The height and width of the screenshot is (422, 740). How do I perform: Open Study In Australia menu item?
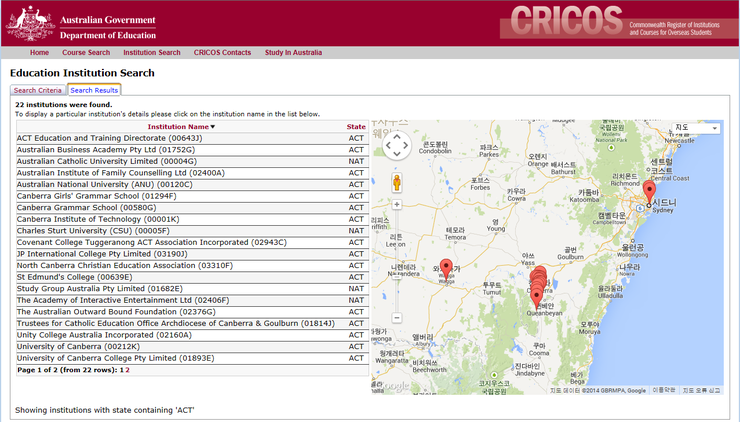(294, 52)
